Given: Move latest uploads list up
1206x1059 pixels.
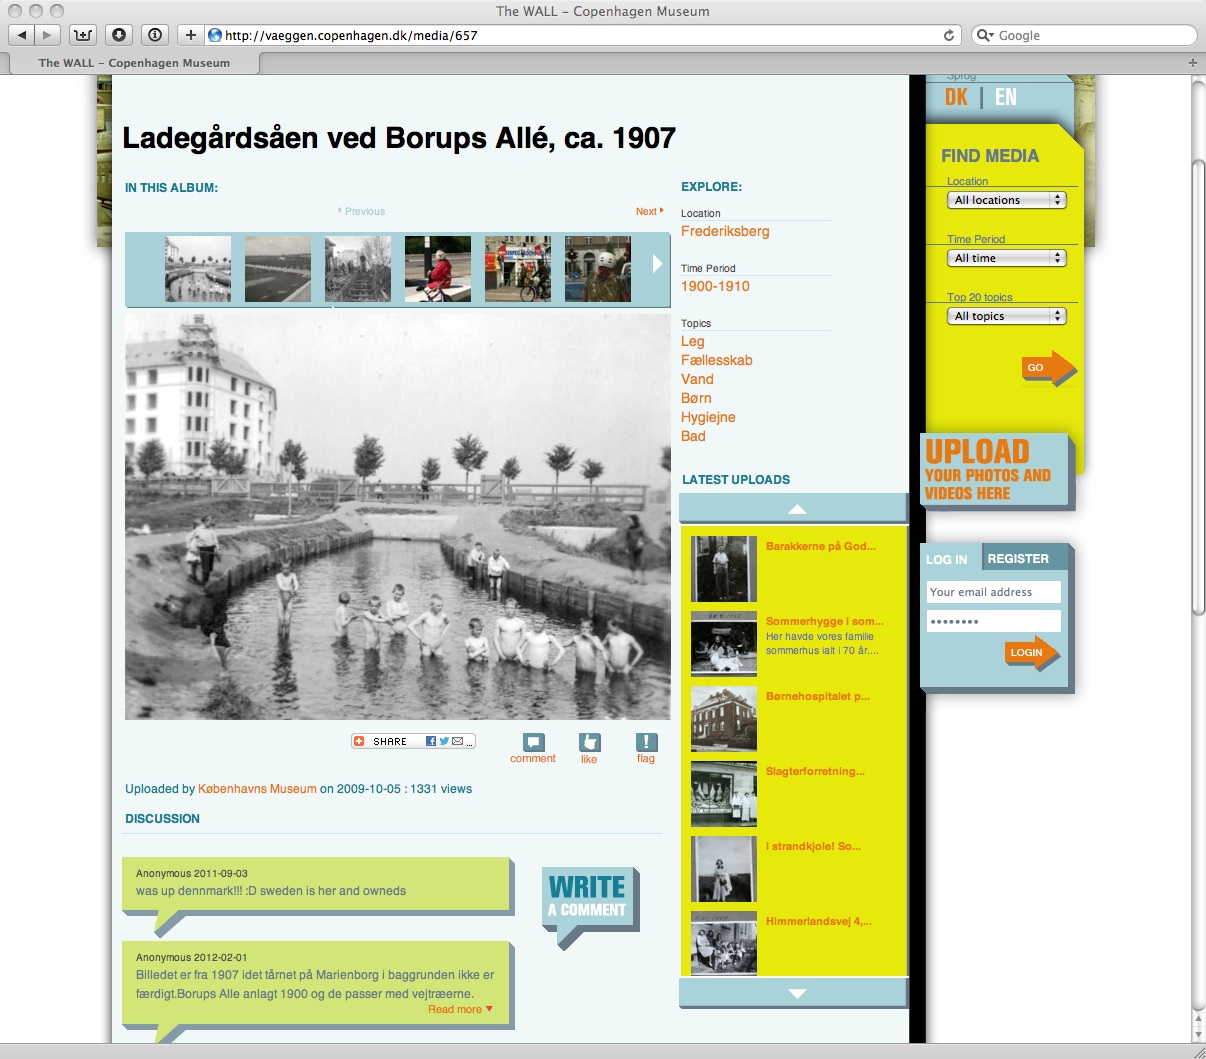Looking at the screenshot, I should click(x=796, y=509).
